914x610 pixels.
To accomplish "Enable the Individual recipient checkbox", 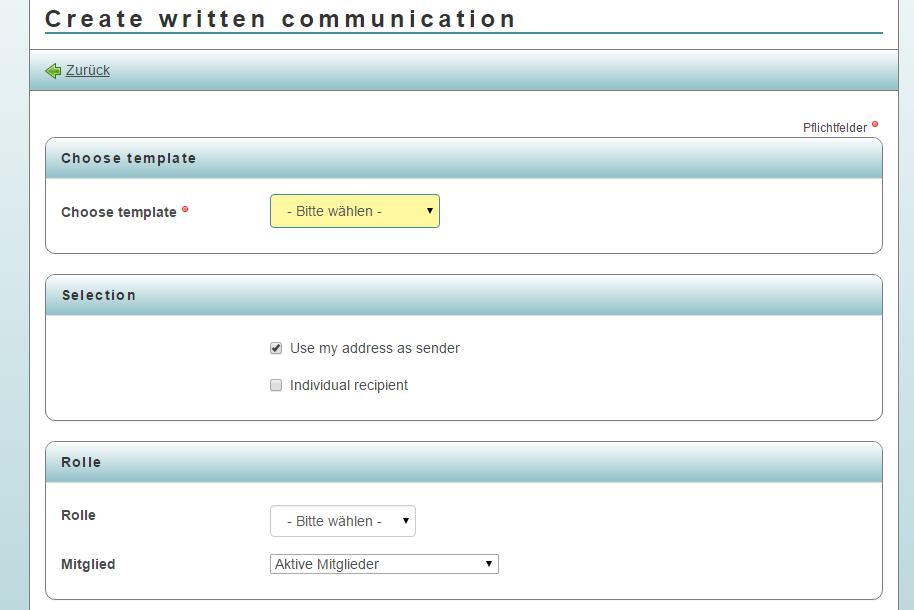I will (x=276, y=386).
